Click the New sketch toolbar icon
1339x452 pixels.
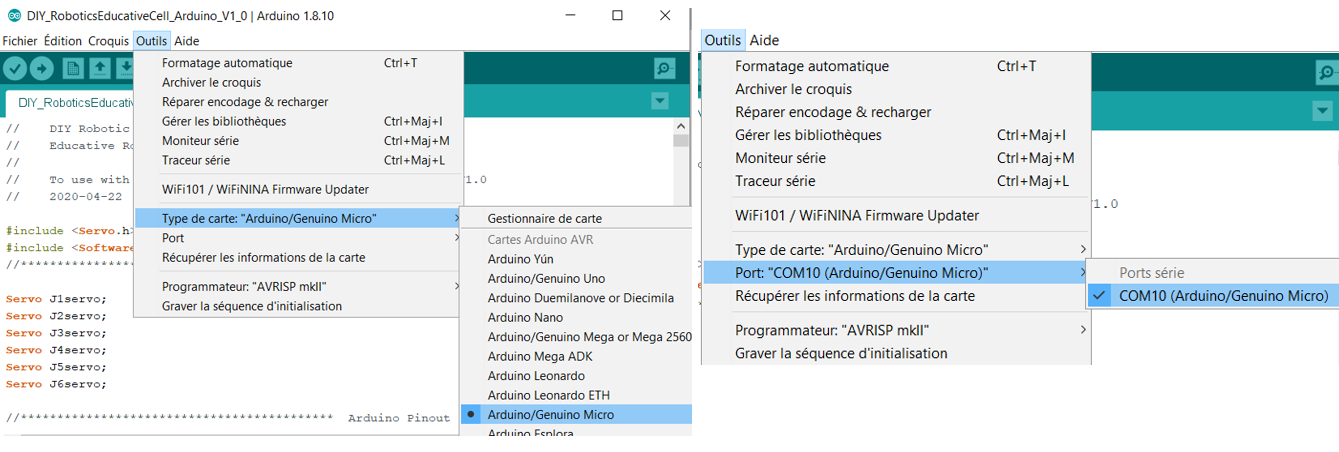coord(73,68)
